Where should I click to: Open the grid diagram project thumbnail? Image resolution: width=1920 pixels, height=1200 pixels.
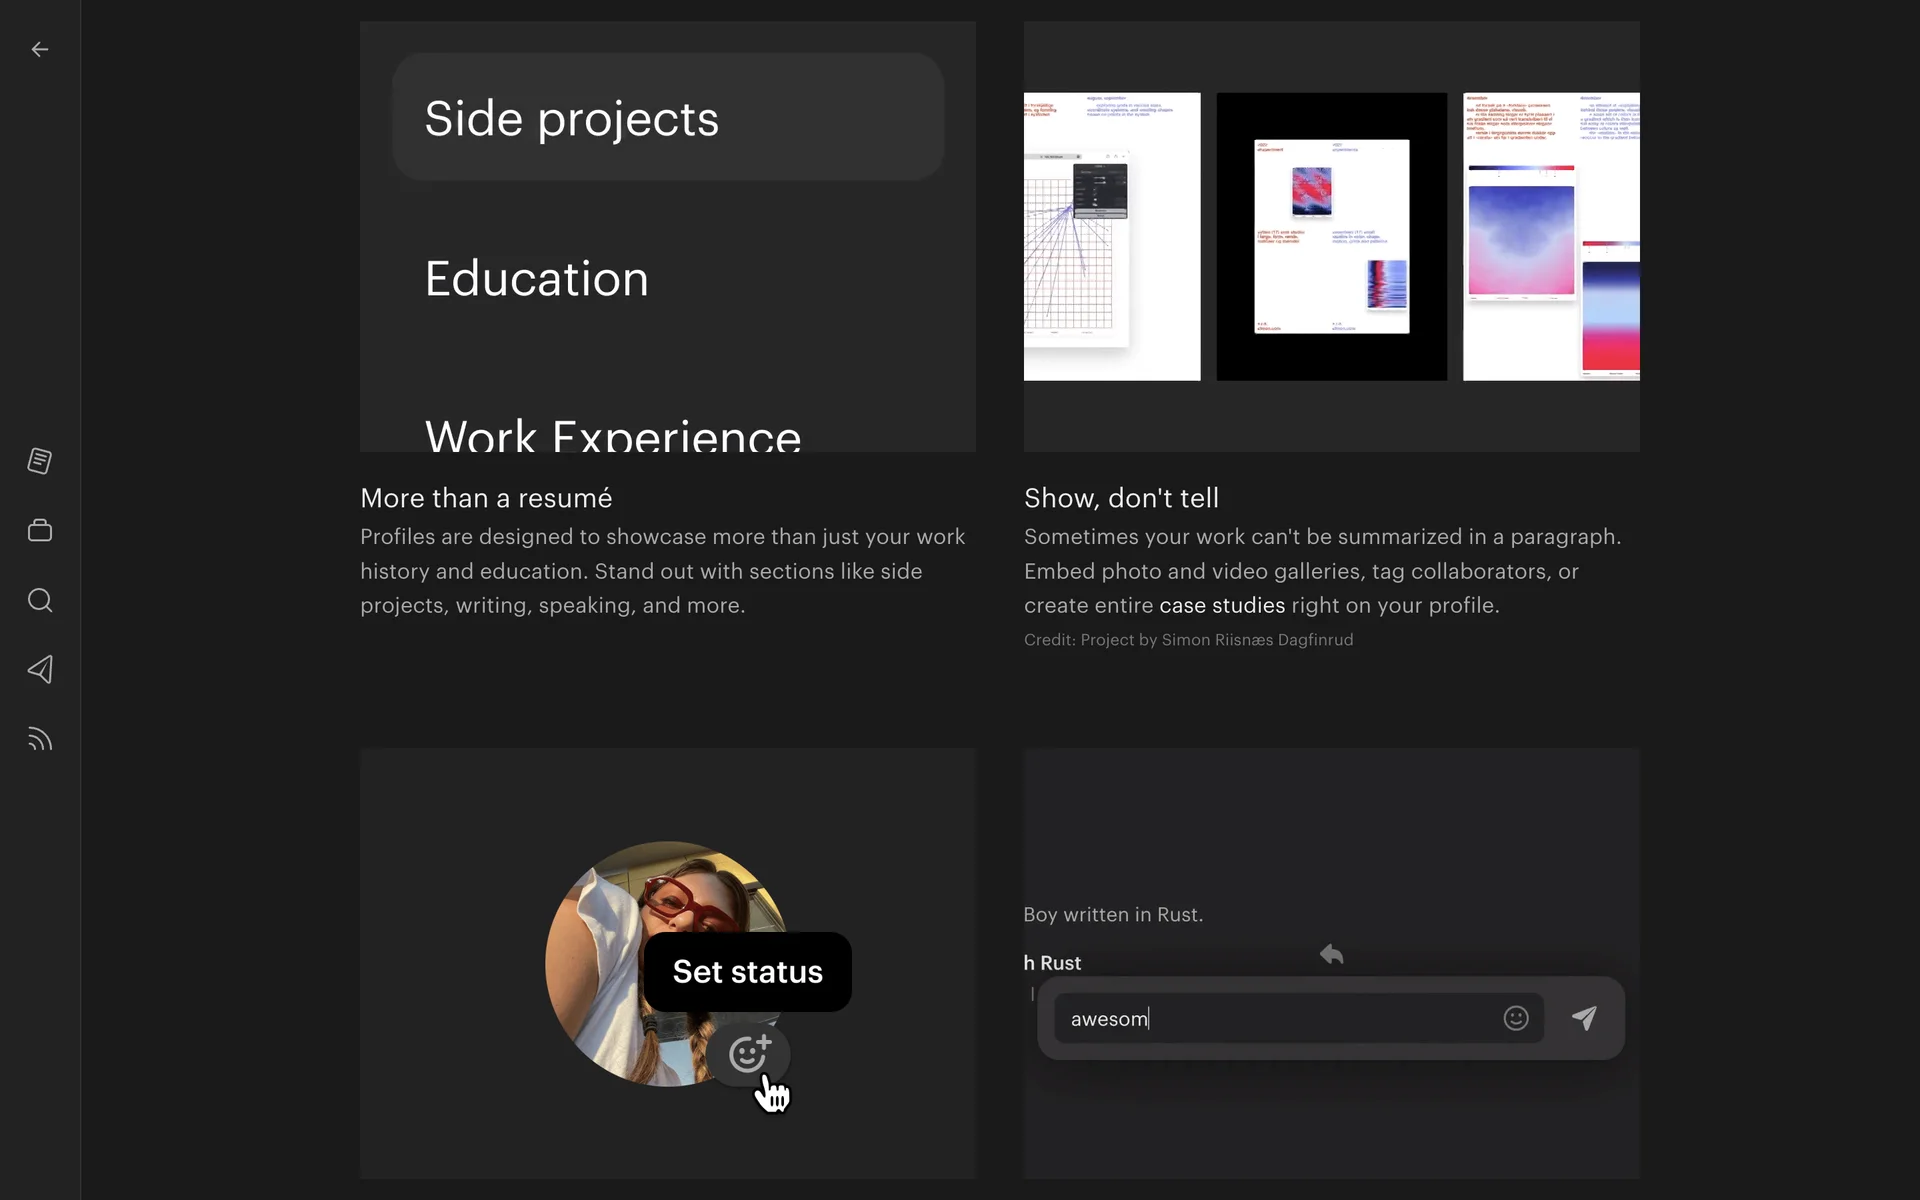coord(1111,236)
